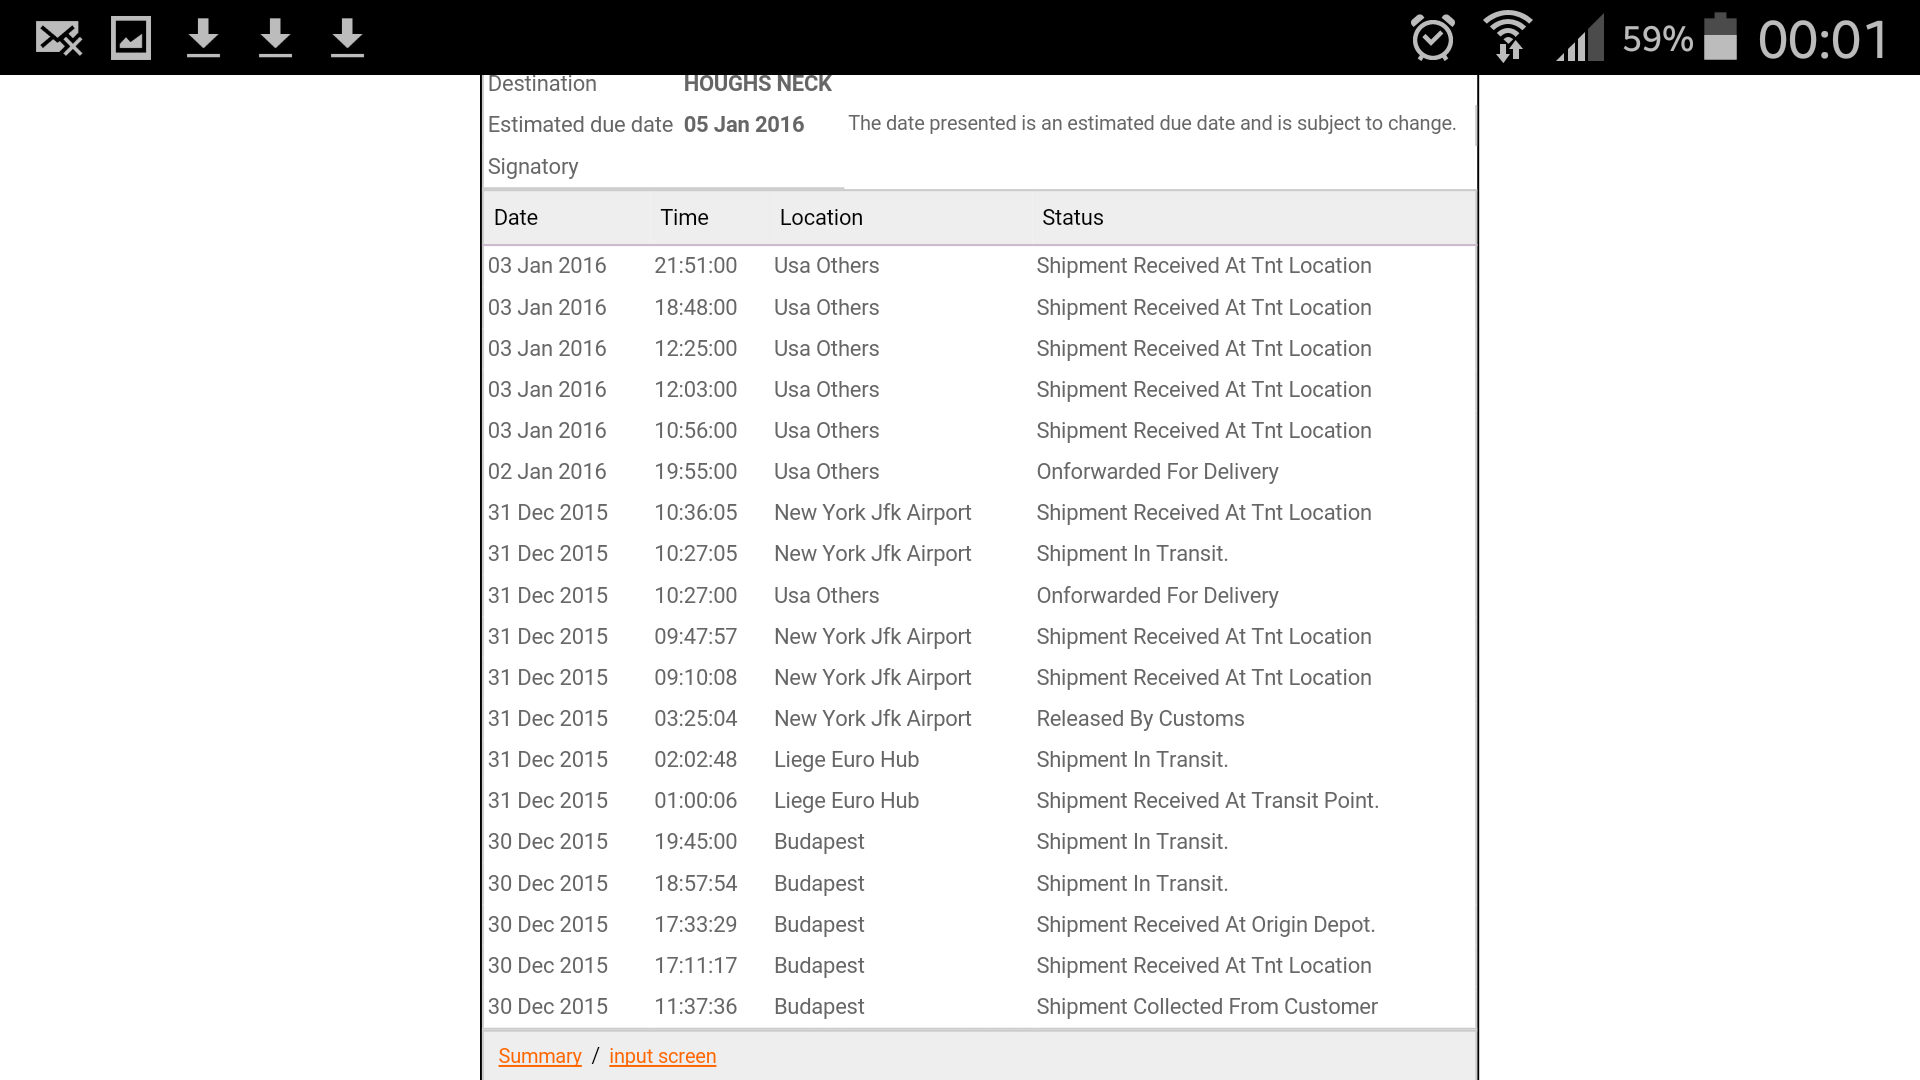Tap the third download notification icon

coord(347,38)
